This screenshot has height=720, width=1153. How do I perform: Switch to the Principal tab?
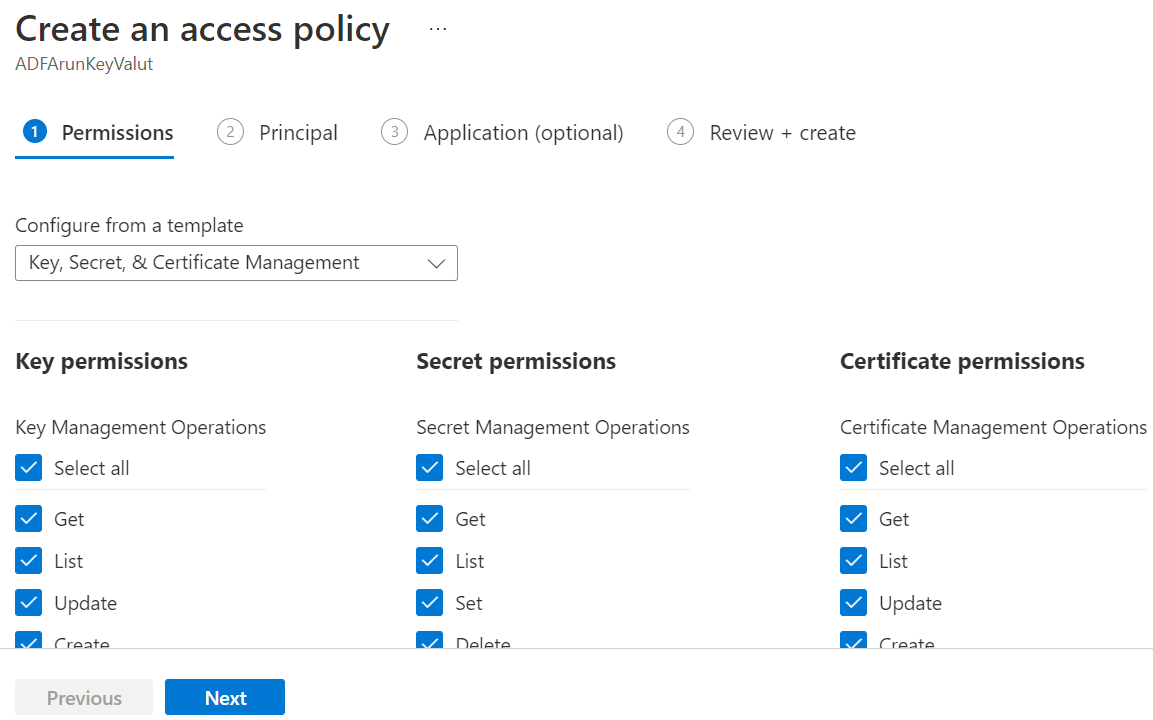(x=298, y=133)
